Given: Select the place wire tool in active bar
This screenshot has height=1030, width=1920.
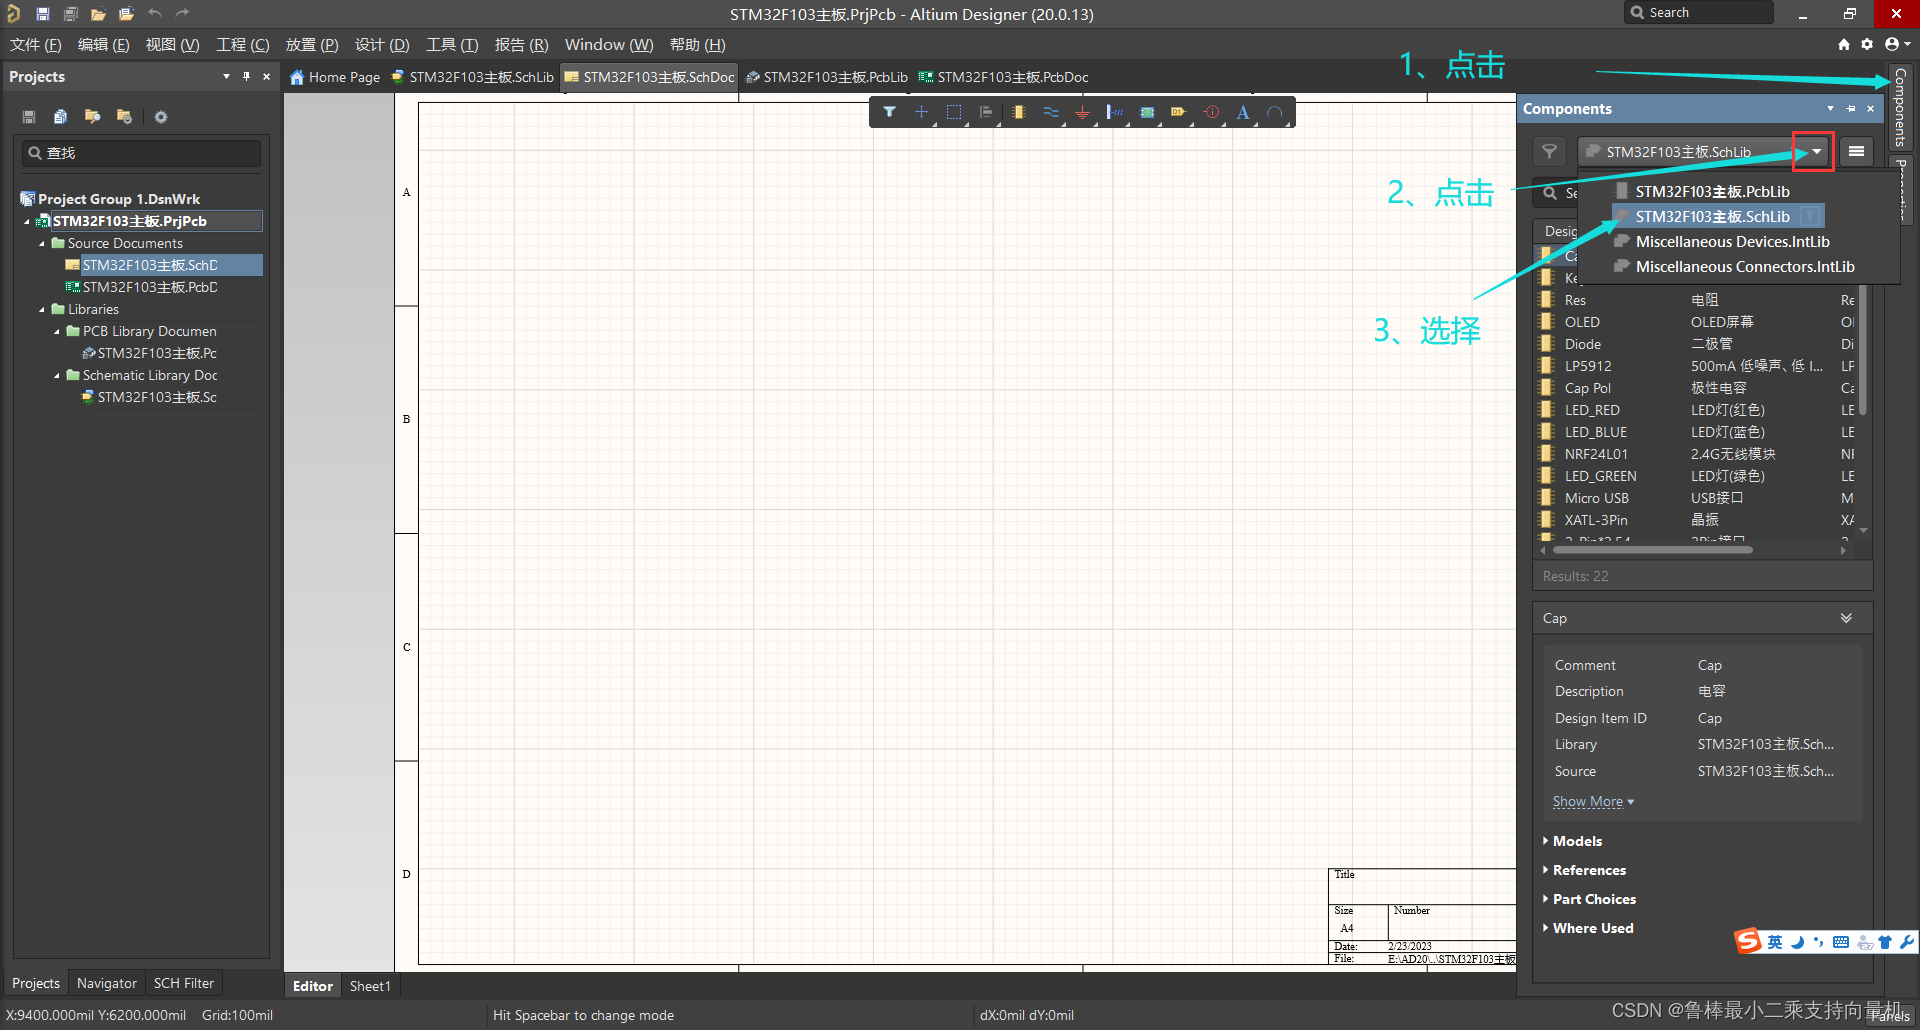Looking at the screenshot, I should coord(1050,113).
